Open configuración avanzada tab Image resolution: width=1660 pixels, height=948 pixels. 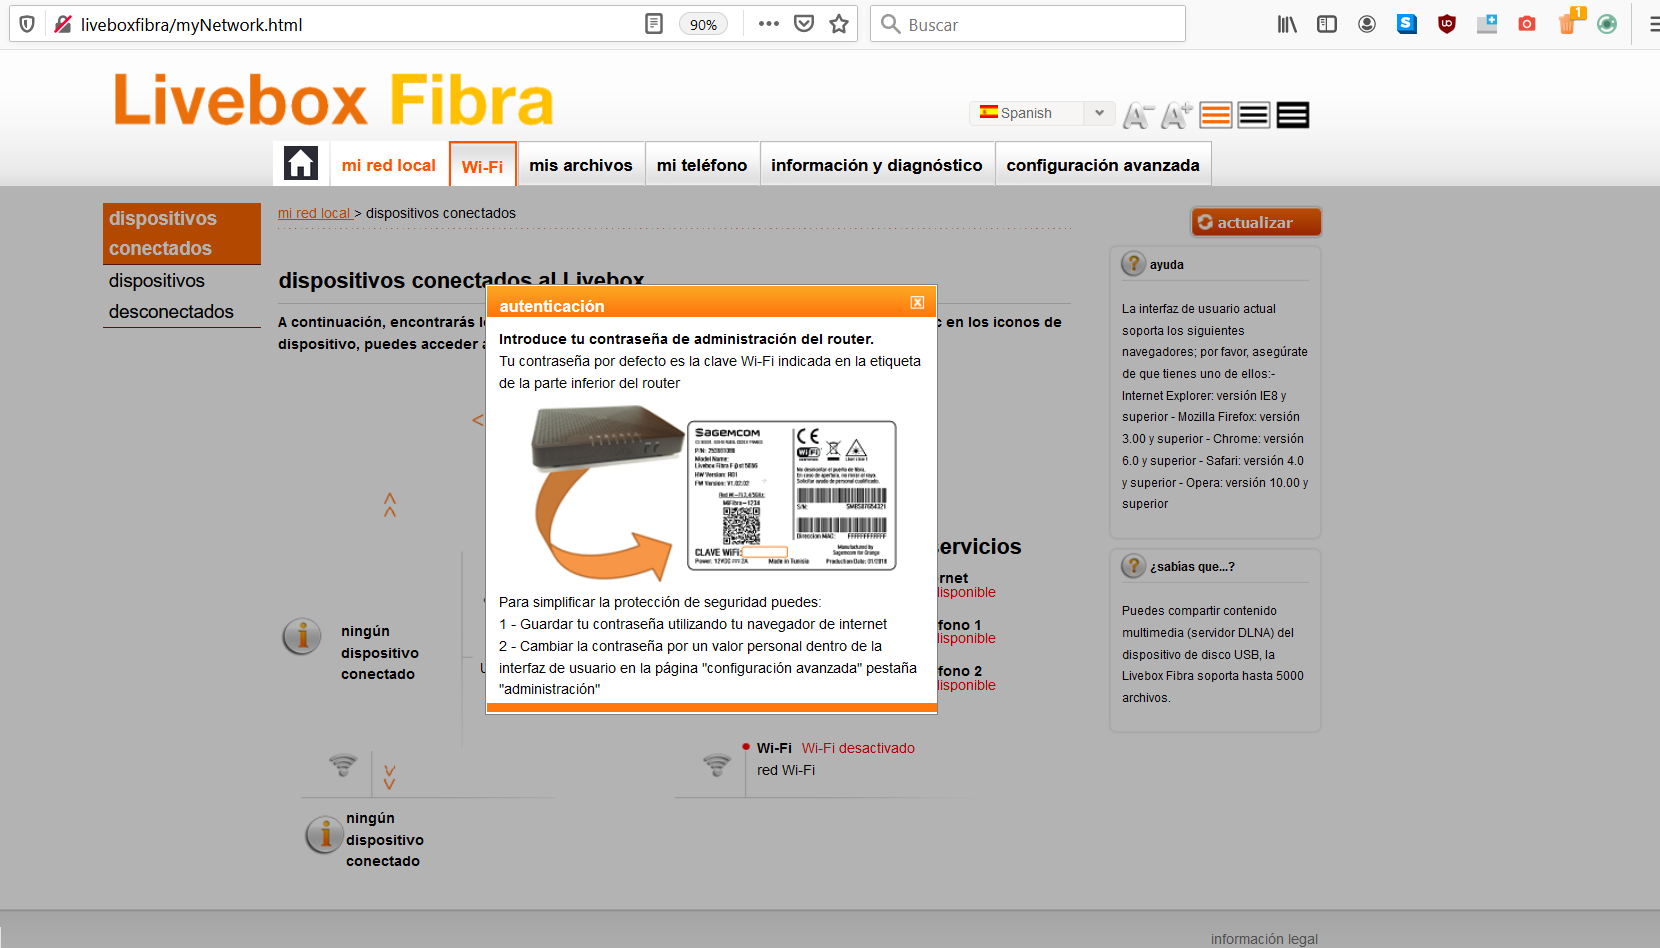pos(1103,165)
